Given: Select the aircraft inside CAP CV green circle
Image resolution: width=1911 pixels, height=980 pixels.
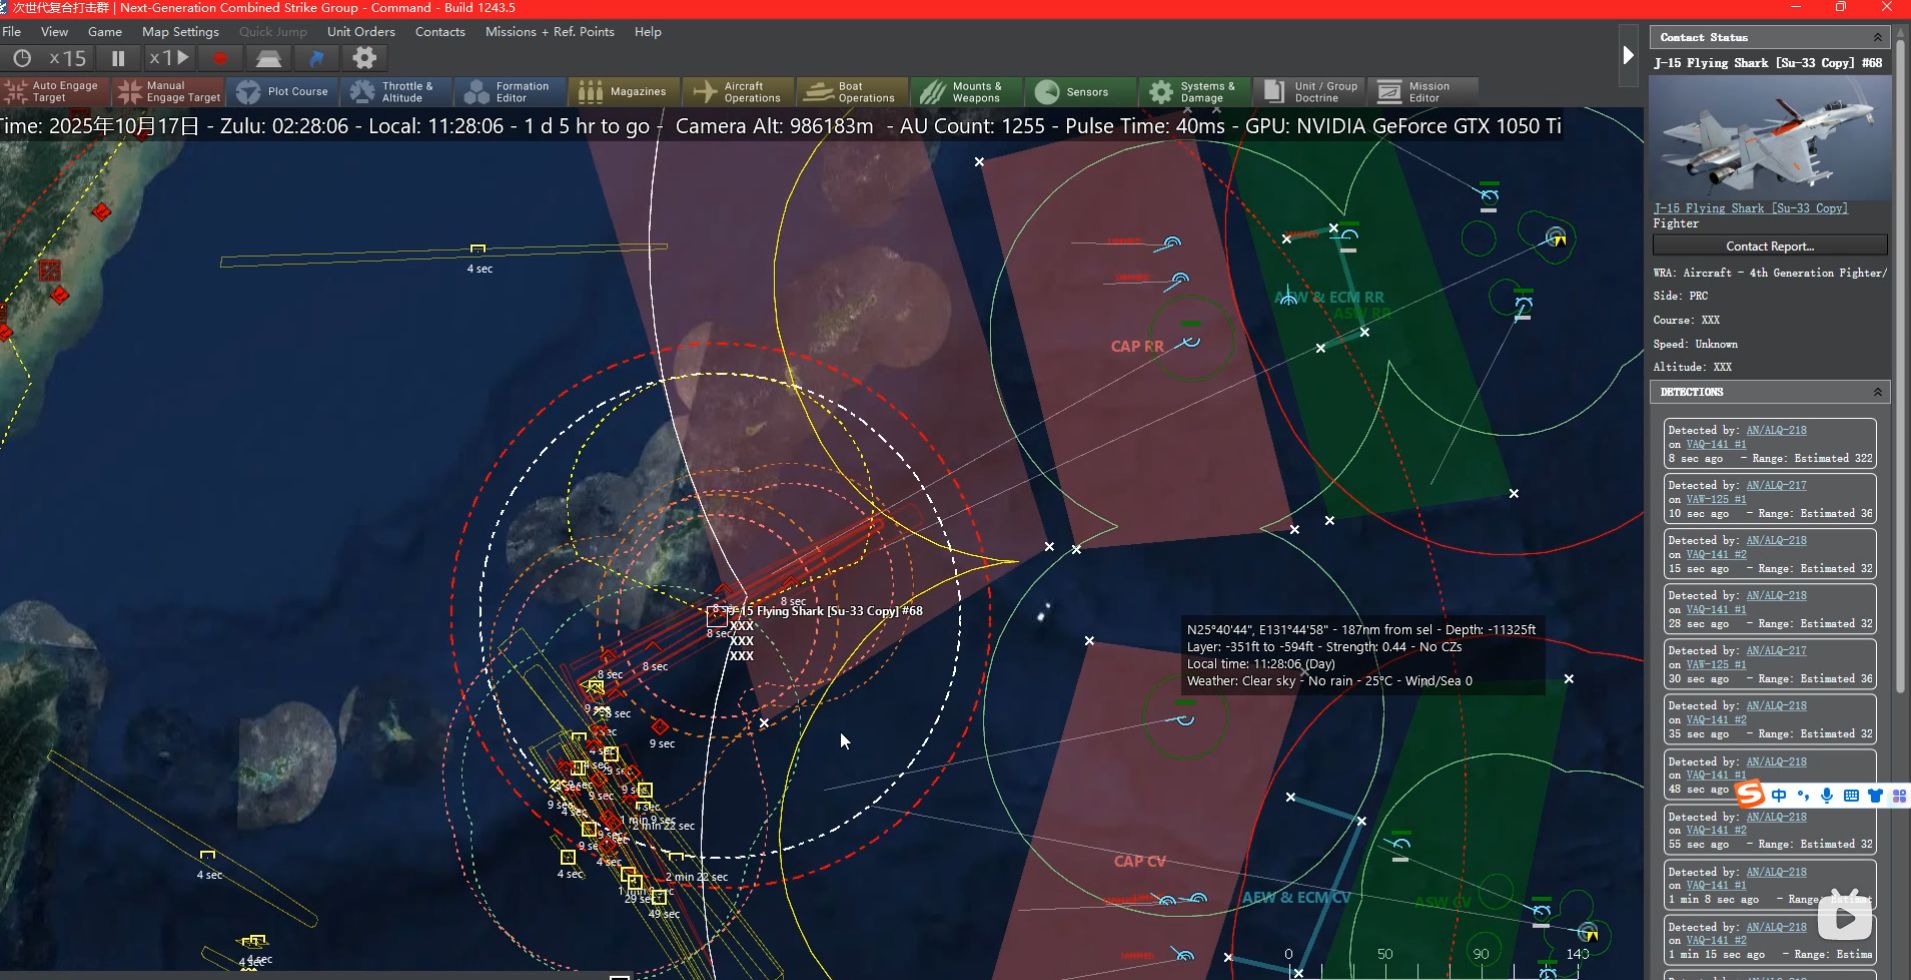Looking at the screenshot, I should coord(1185,718).
